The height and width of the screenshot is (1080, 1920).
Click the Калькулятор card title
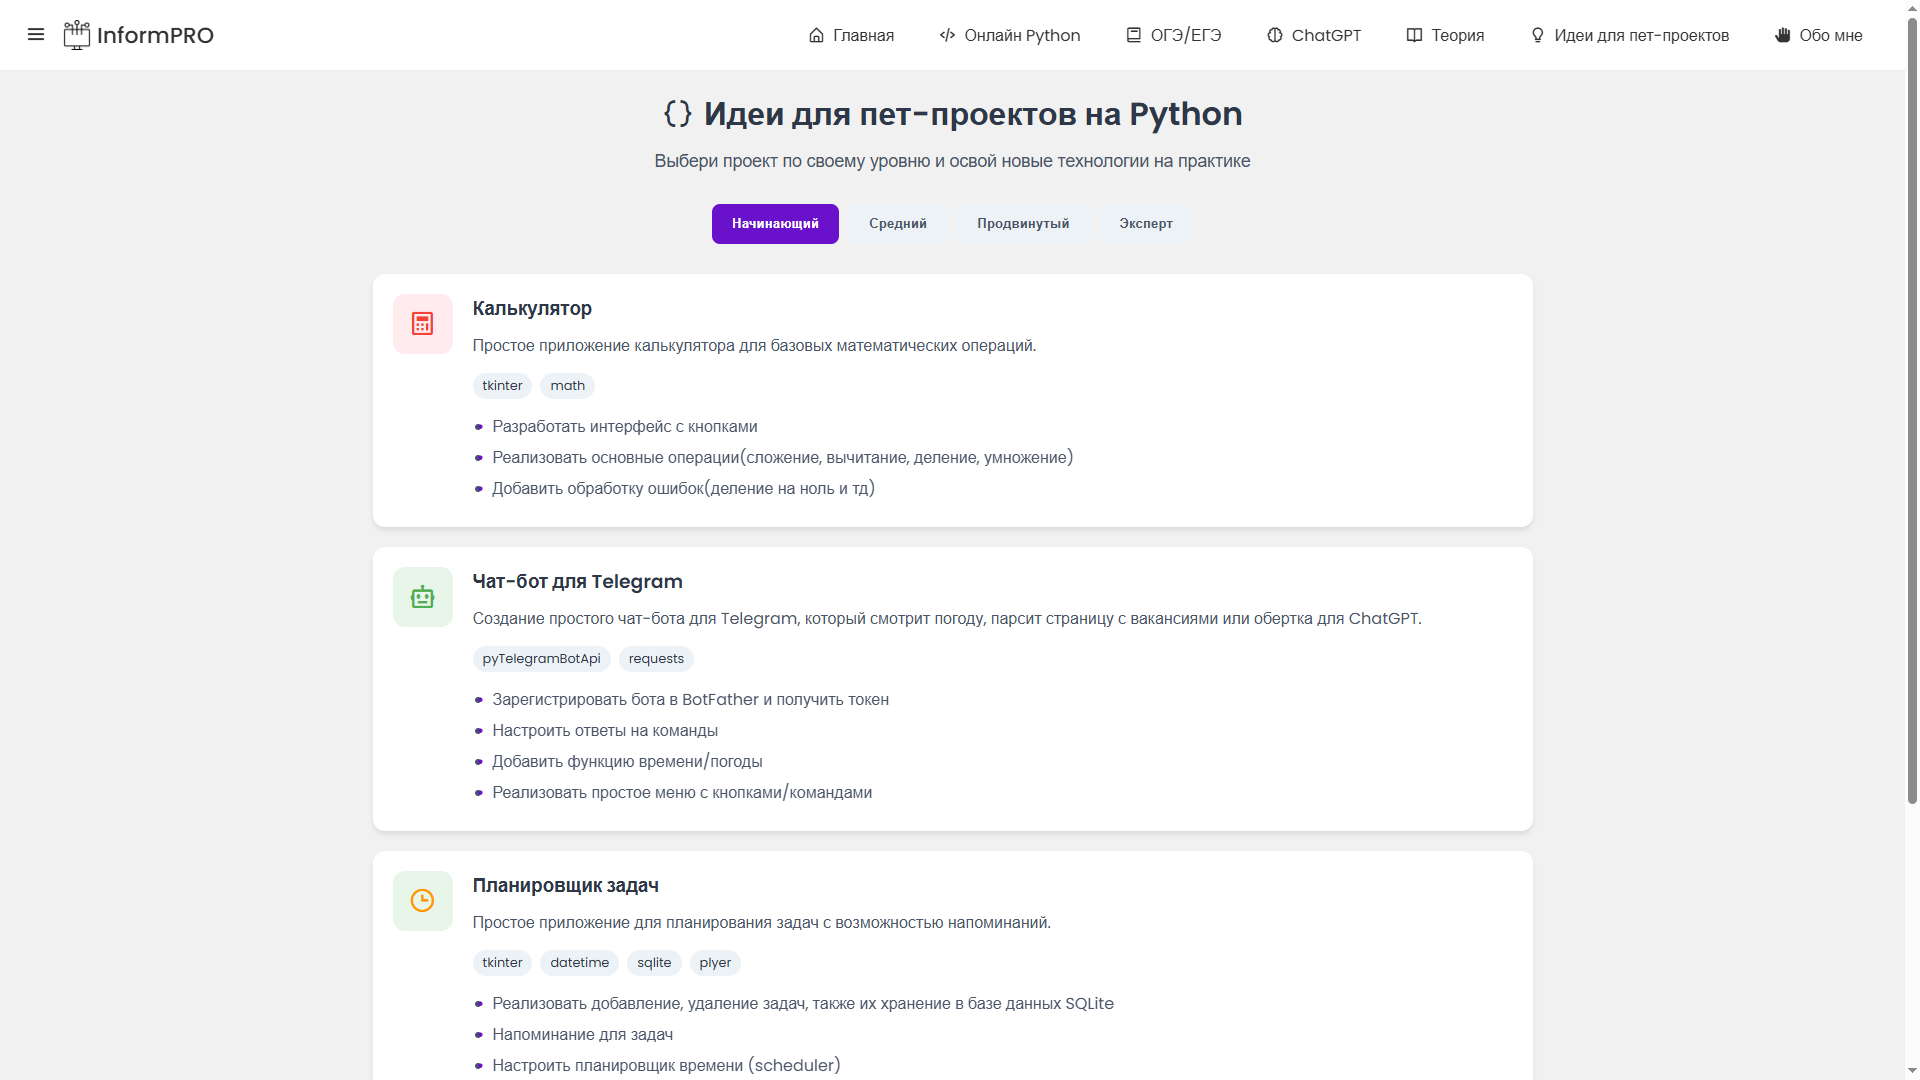tap(532, 308)
